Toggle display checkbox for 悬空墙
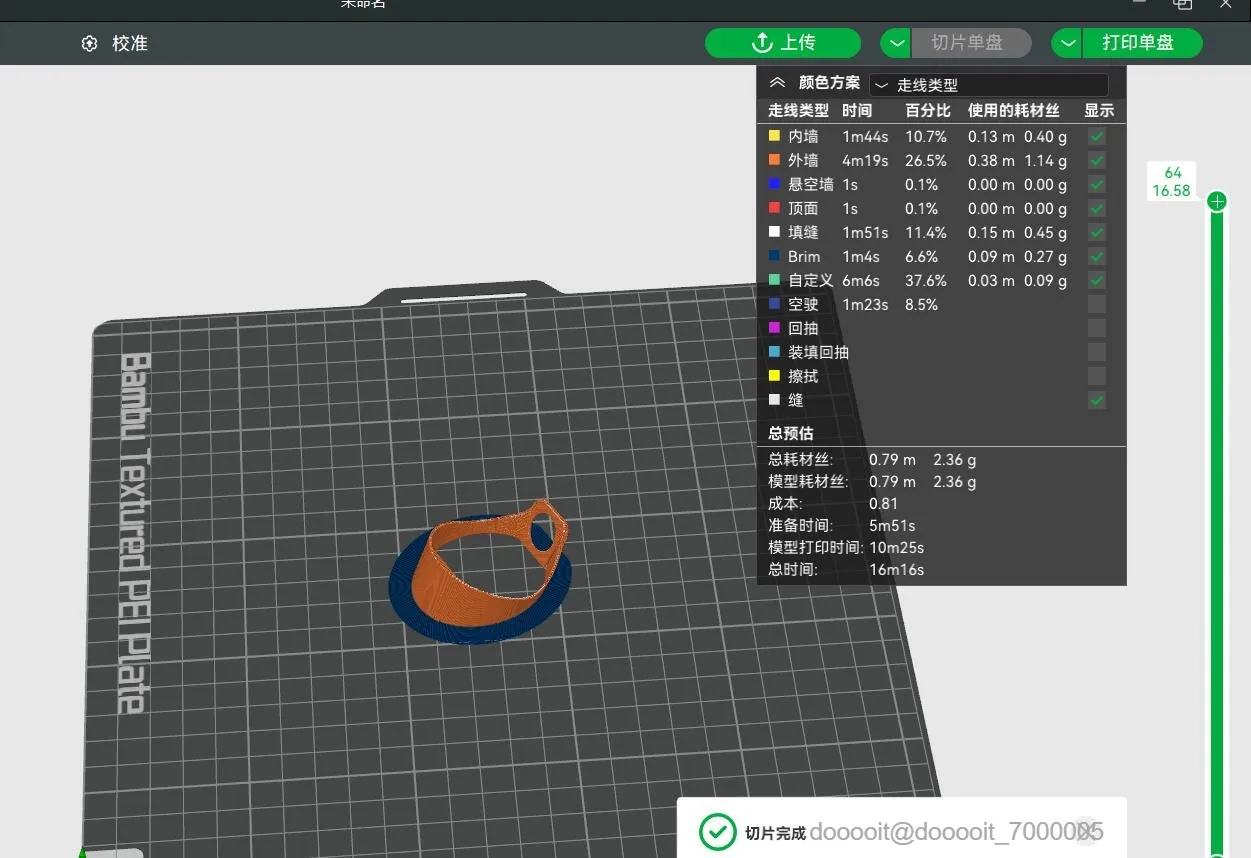This screenshot has height=858, width=1251. click(x=1097, y=184)
